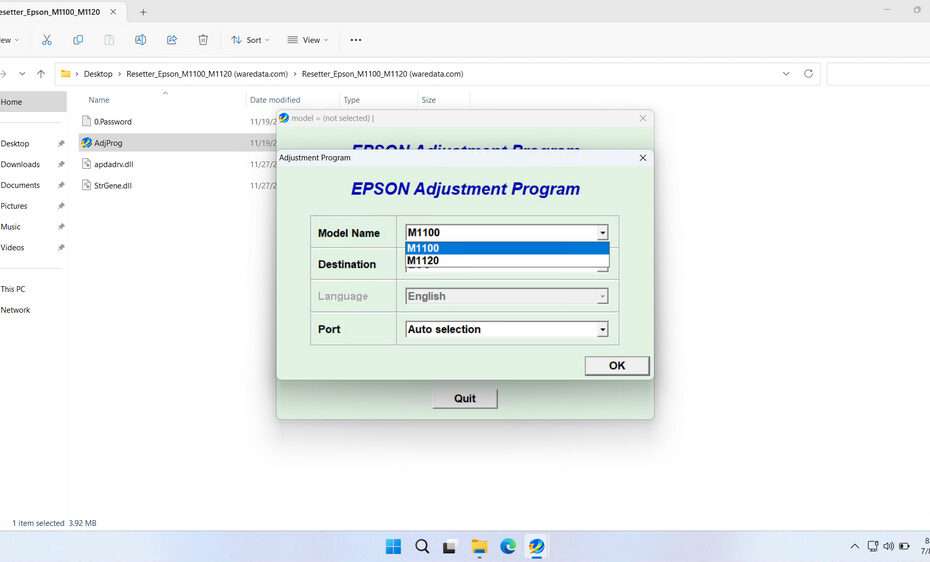Image resolution: width=930 pixels, height=562 pixels.
Task: Select Downloads in the navigation pane
Action: coord(20,164)
